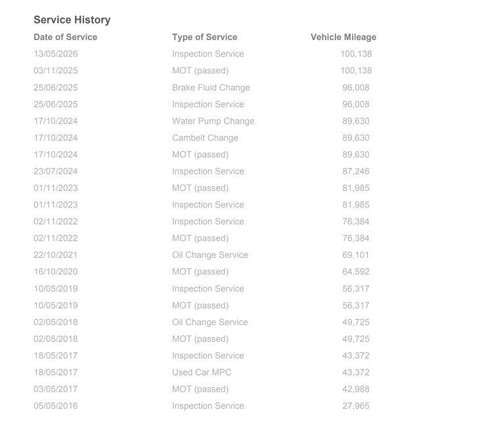Click the Used Car MPC entry
The image size is (480, 435).
point(202,372)
